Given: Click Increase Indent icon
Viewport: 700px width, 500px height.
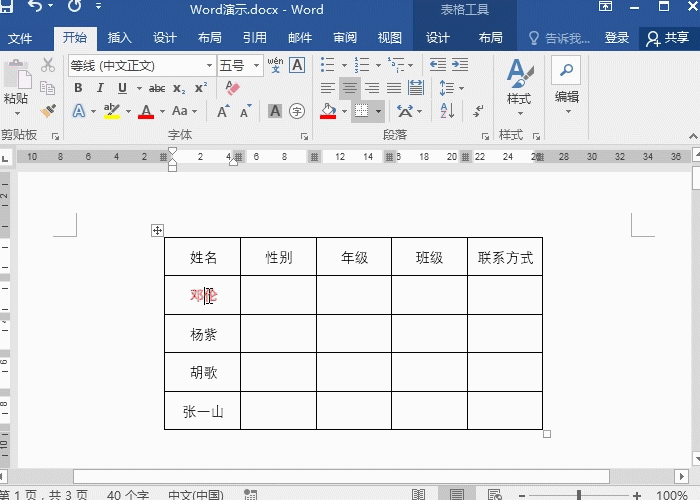Looking at the screenshot, I should (460, 65).
